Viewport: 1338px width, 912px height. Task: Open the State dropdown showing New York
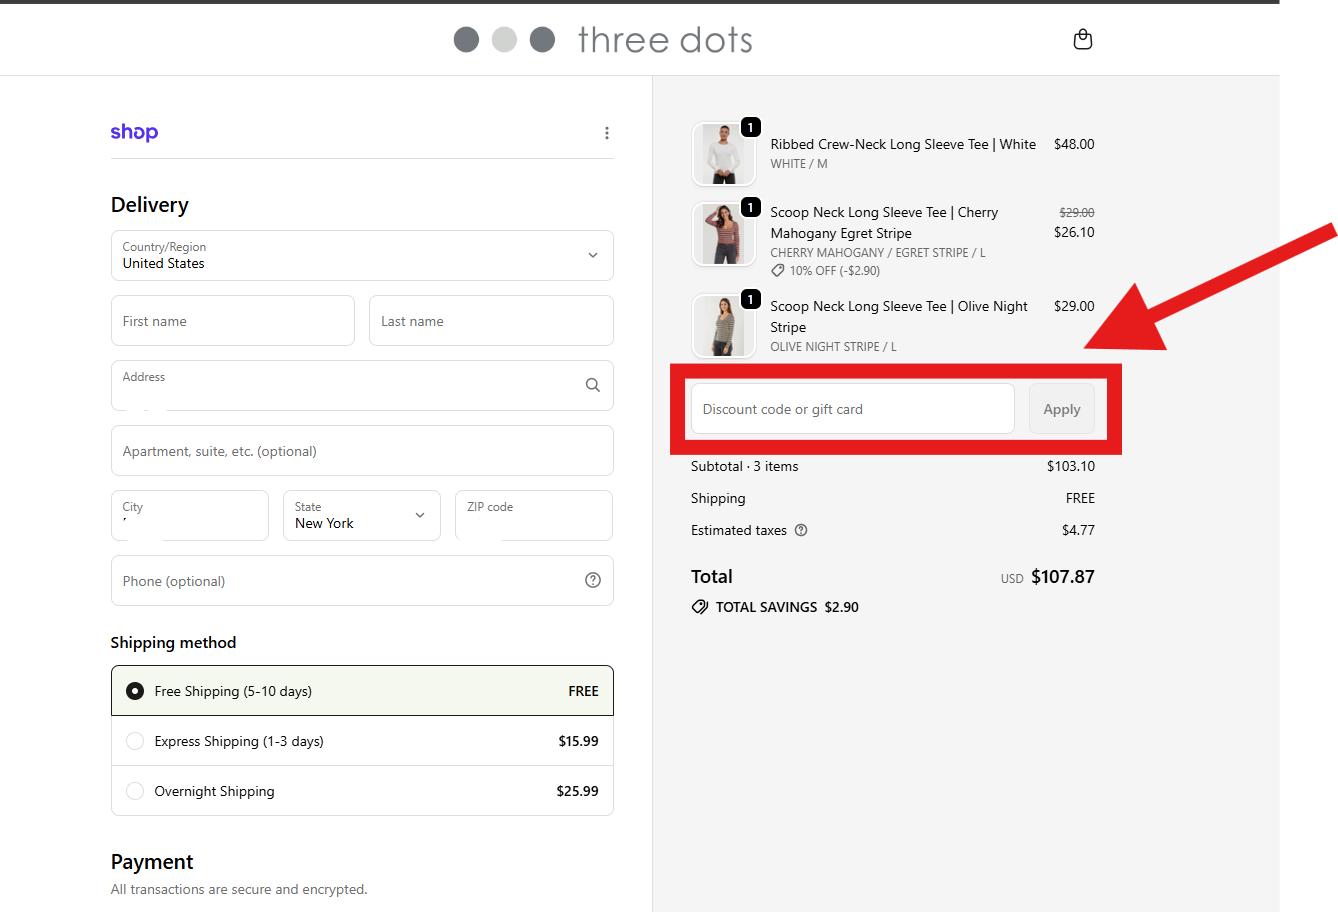[361, 515]
